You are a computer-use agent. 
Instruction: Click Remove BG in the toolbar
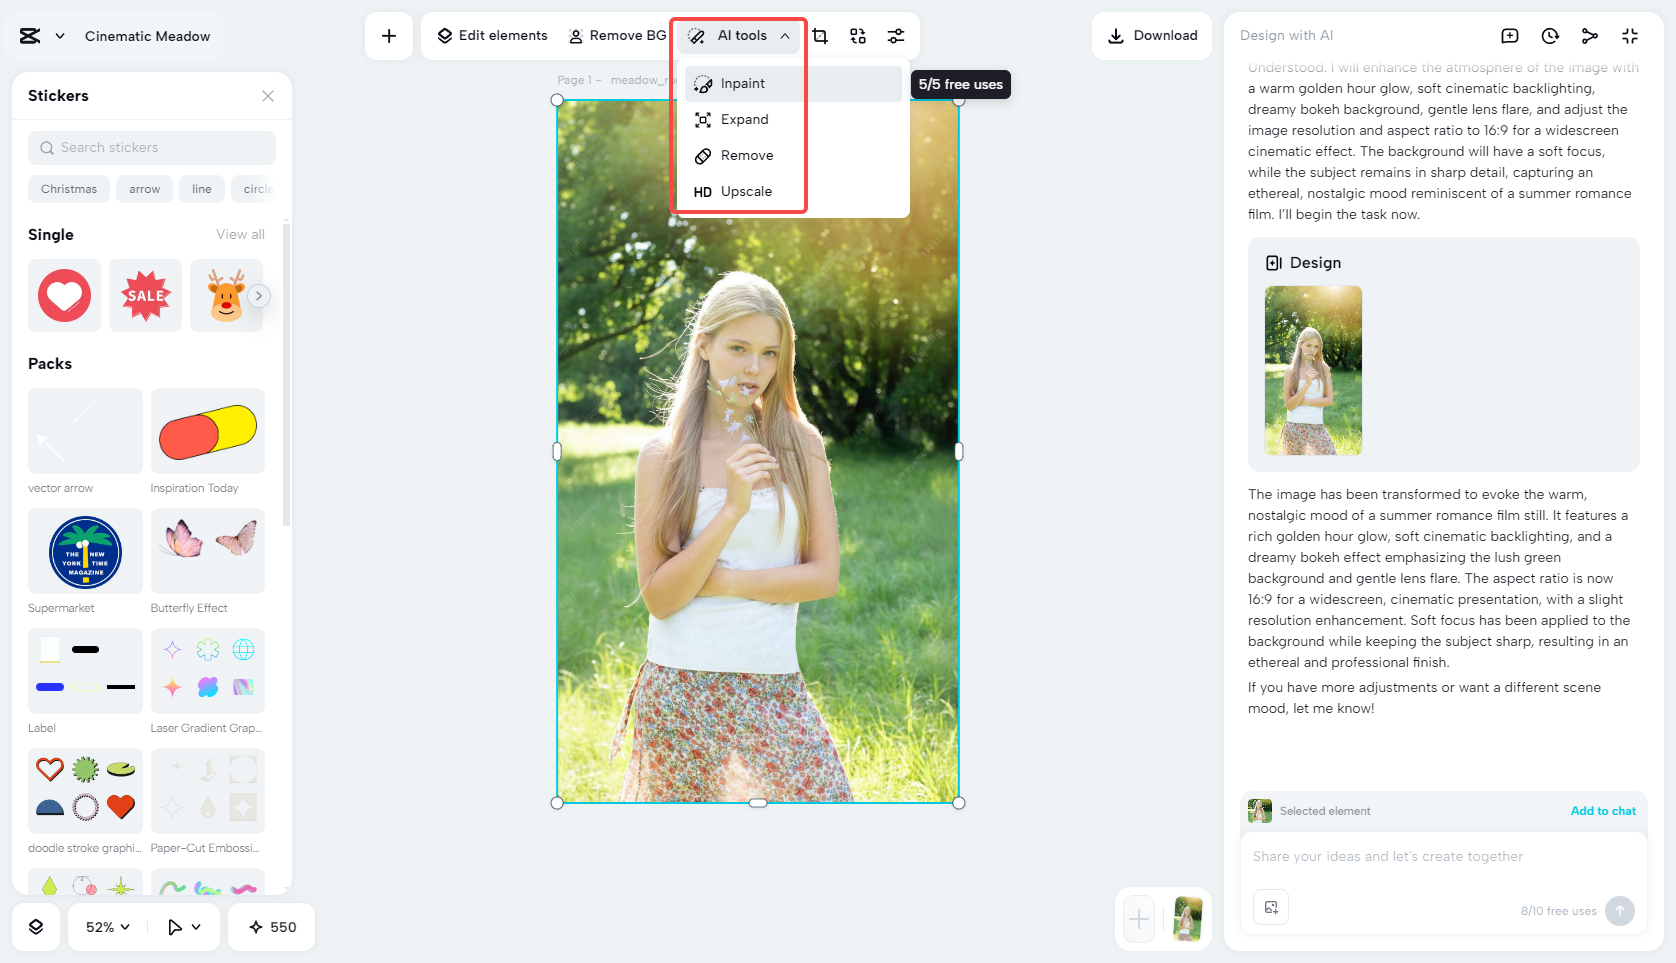coord(616,35)
